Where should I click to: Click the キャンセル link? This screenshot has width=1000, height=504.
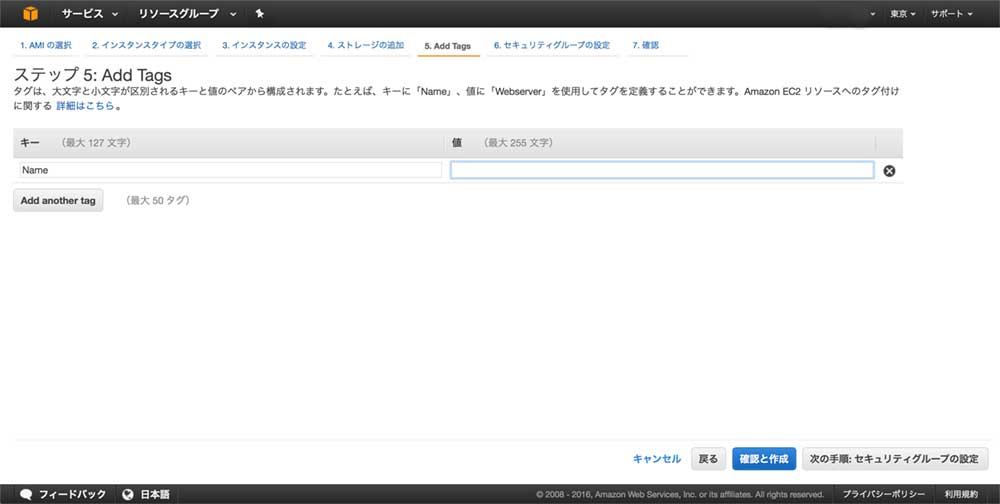point(656,459)
